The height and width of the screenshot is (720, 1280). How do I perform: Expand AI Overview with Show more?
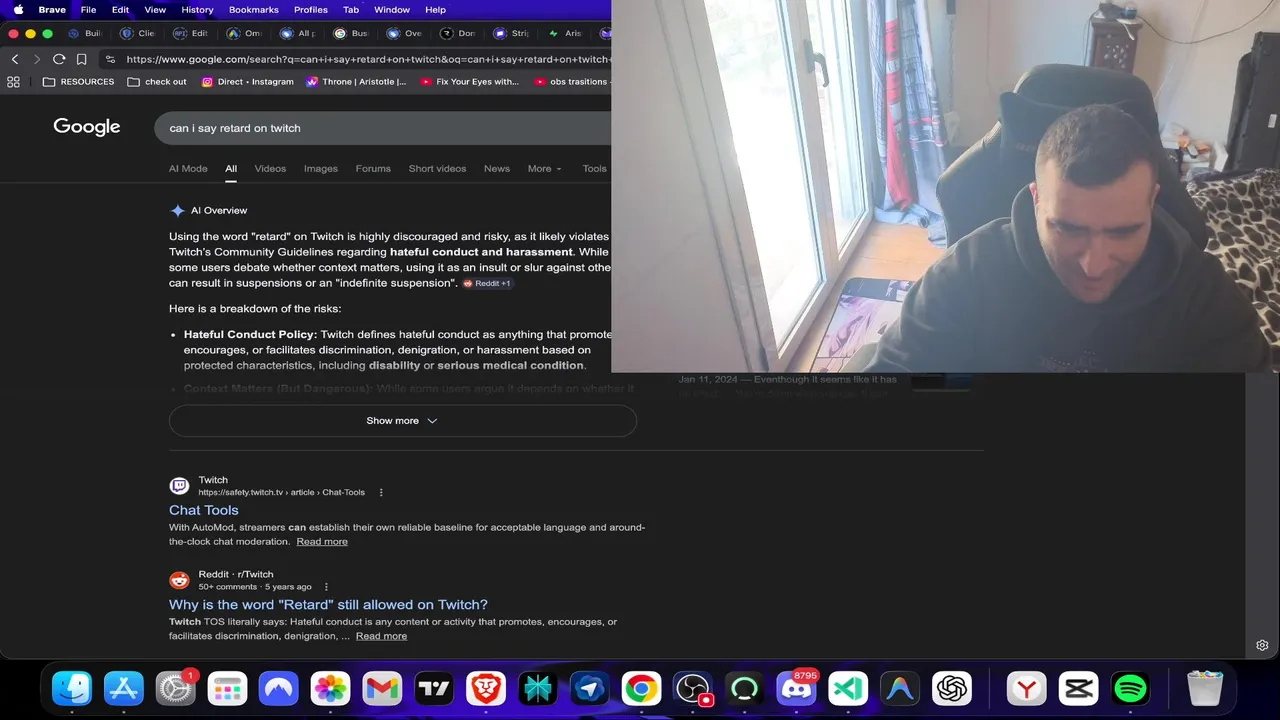(x=402, y=420)
